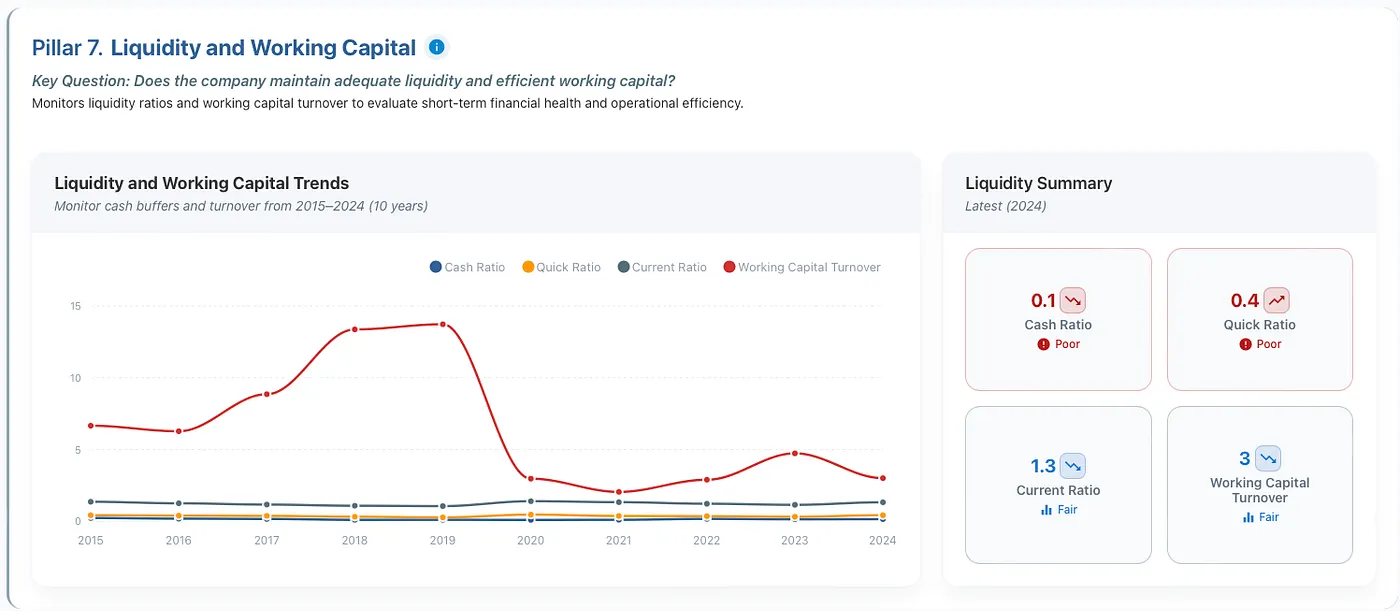Hide the Working Capital Turnover legend series
1400x611 pixels.
(802, 267)
